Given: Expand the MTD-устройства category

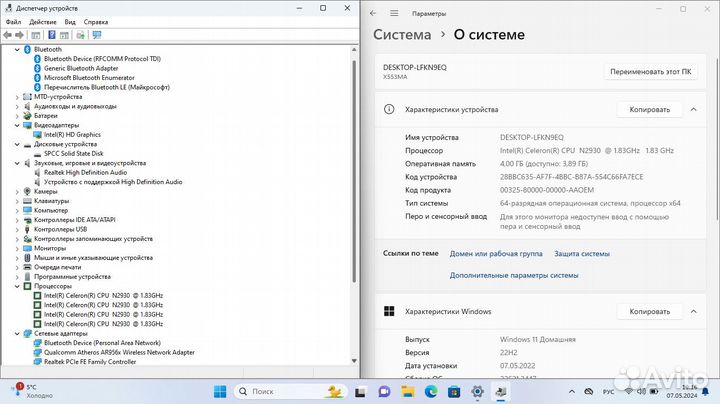Looking at the screenshot, I should [17, 97].
